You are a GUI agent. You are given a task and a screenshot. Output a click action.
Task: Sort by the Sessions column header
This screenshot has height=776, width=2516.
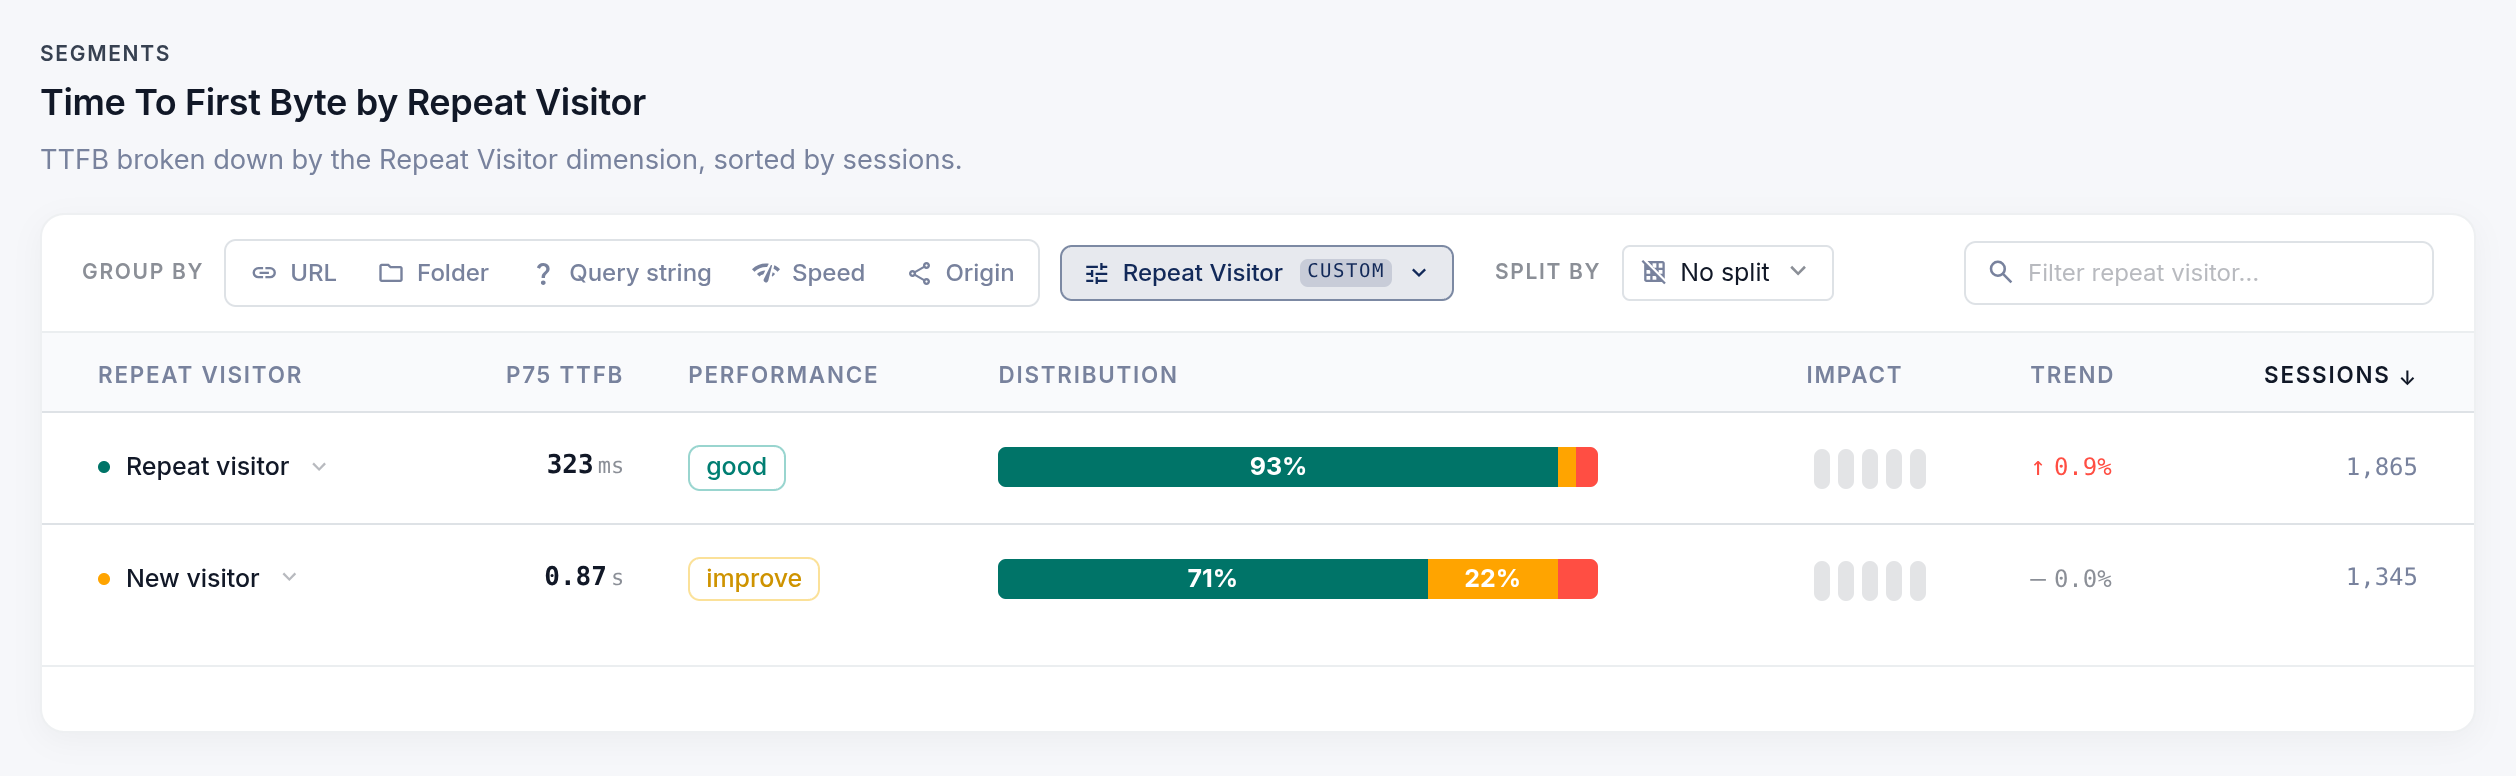point(2339,375)
